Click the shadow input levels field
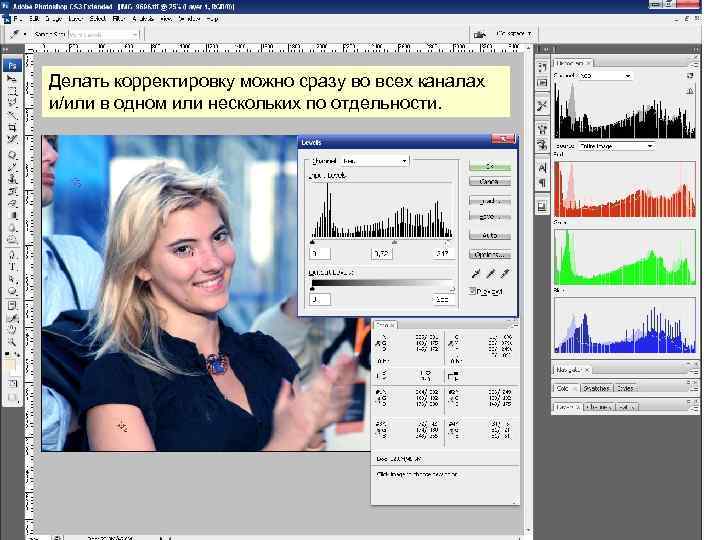The height and width of the screenshot is (540, 720). click(320, 253)
